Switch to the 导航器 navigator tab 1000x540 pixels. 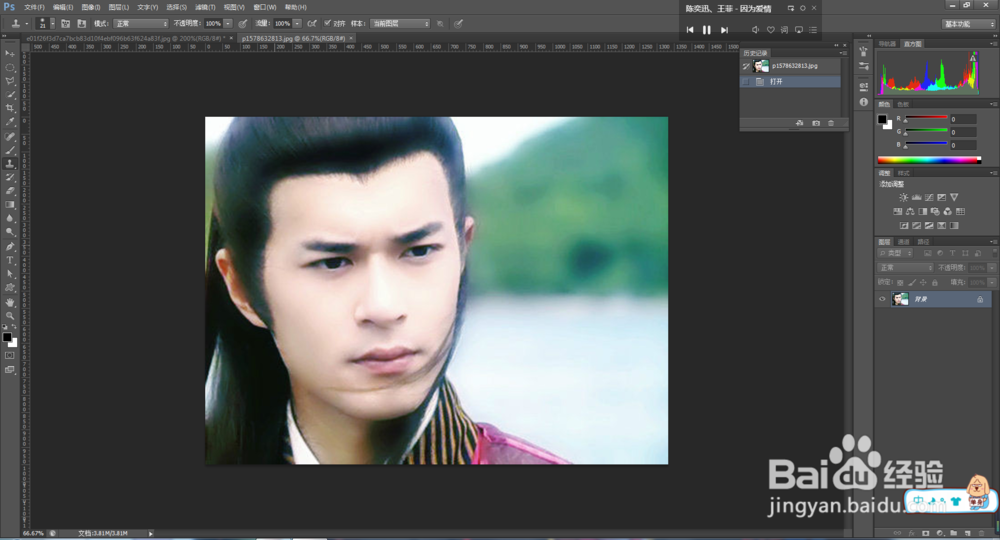(887, 44)
